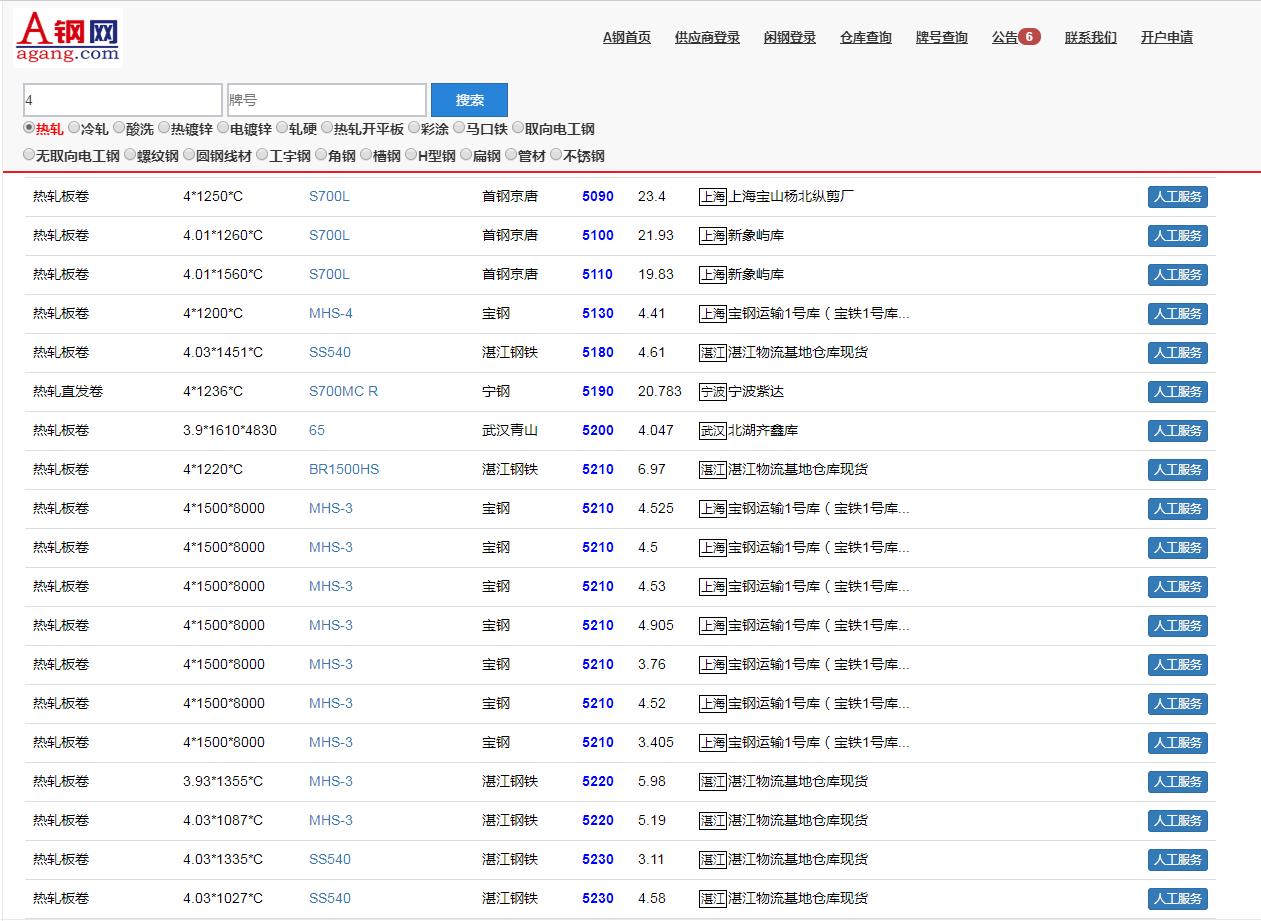
Task: Click the weight value 20.783
Action: point(660,391)
